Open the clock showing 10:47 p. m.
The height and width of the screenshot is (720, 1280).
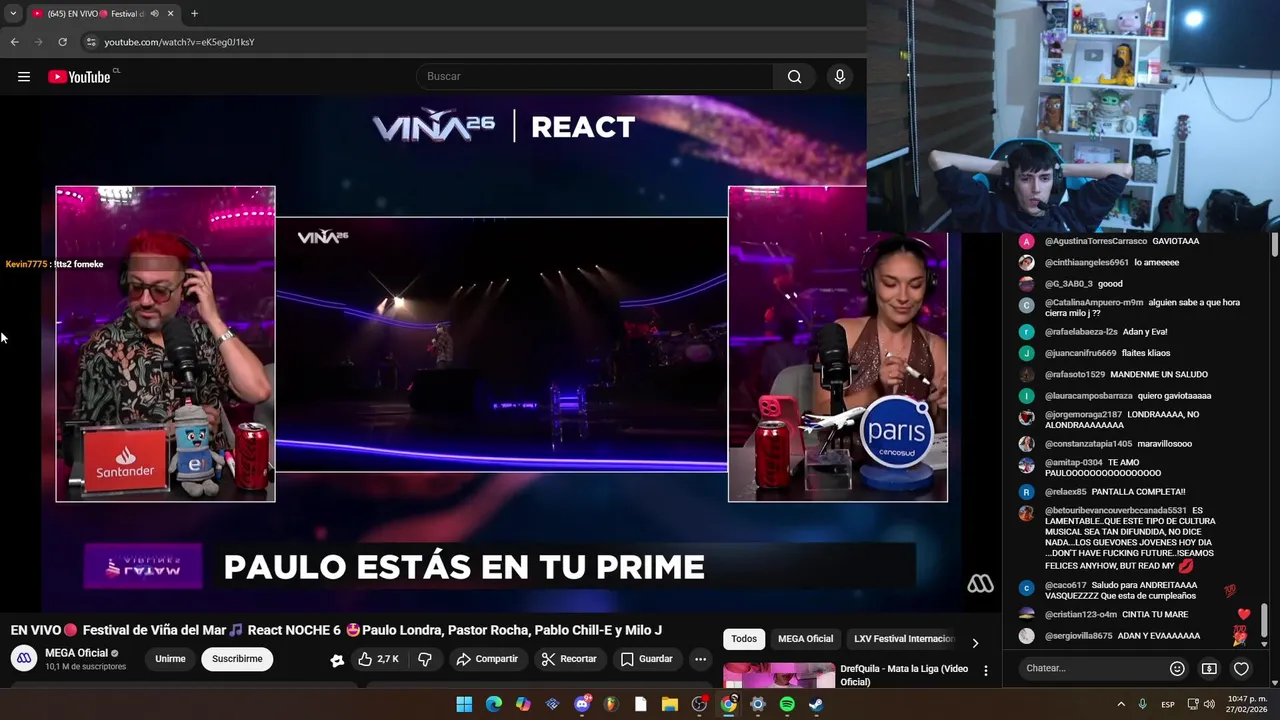pyautogui.click(x=1244, y=704)
